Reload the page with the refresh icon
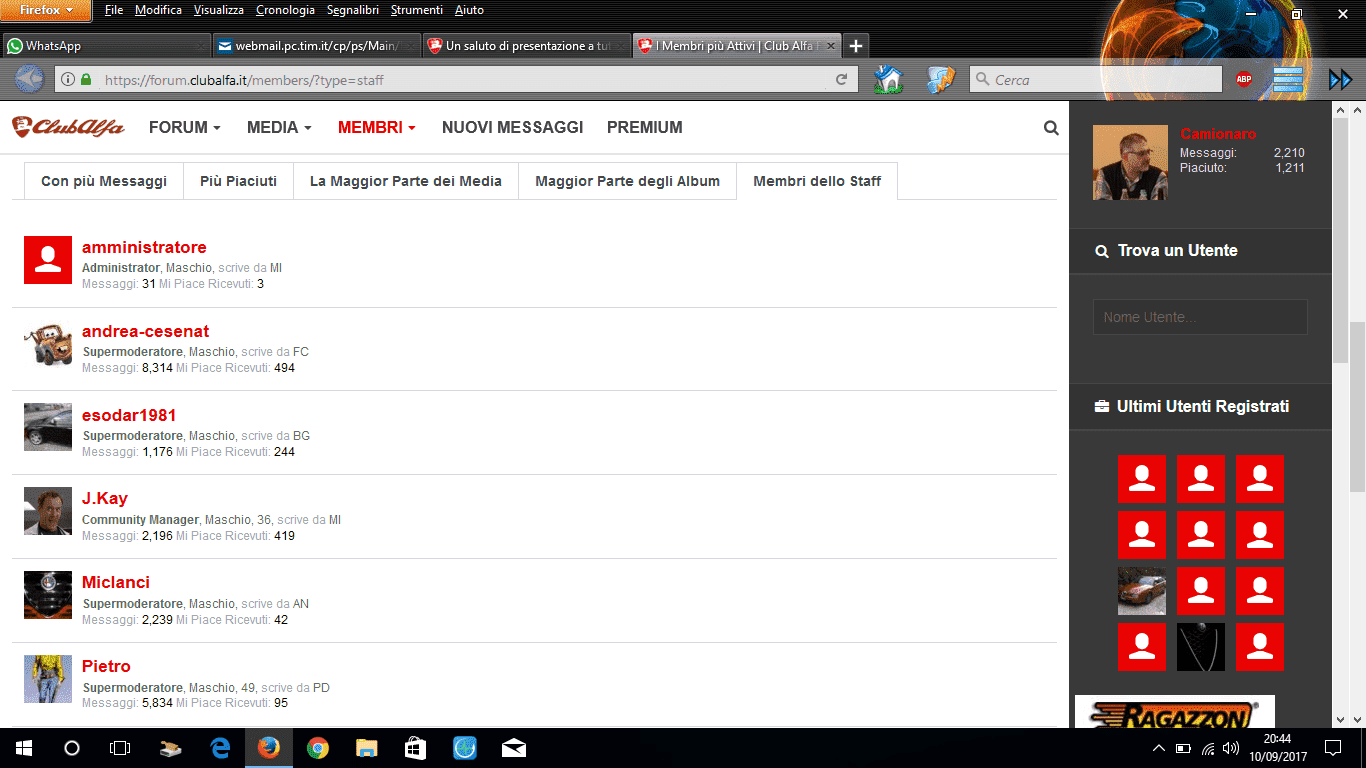This screenshot has width=1366, height=768. click(x=842, y=80)
